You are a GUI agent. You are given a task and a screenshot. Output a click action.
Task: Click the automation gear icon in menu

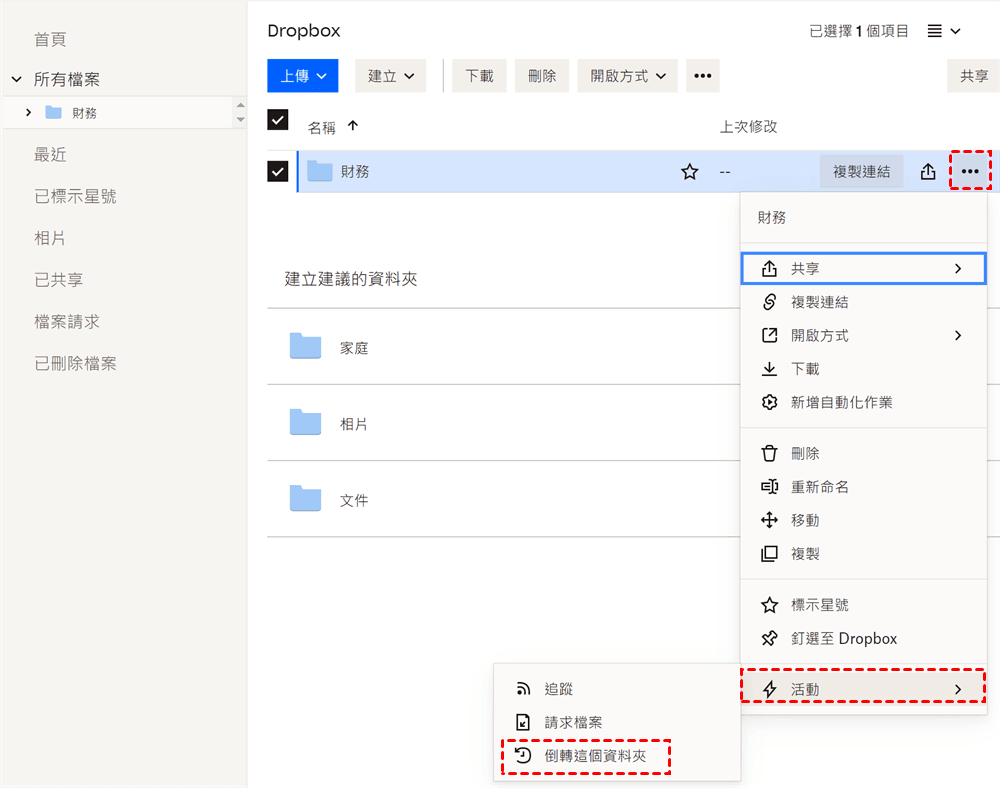pyautogui.click(x=770, y=402)
